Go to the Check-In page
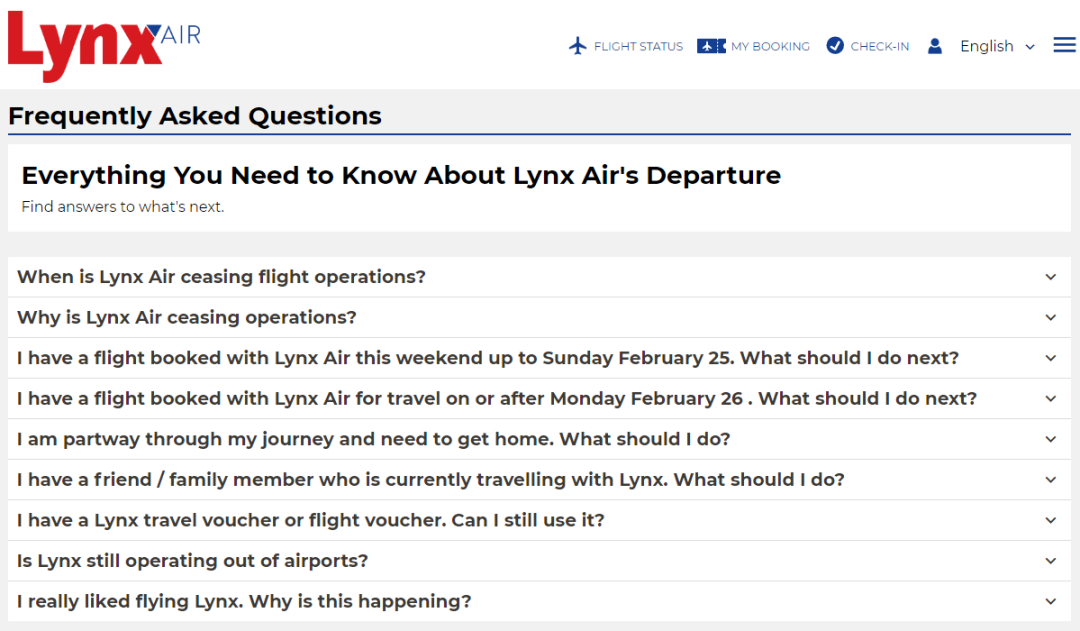 point(880,46)
